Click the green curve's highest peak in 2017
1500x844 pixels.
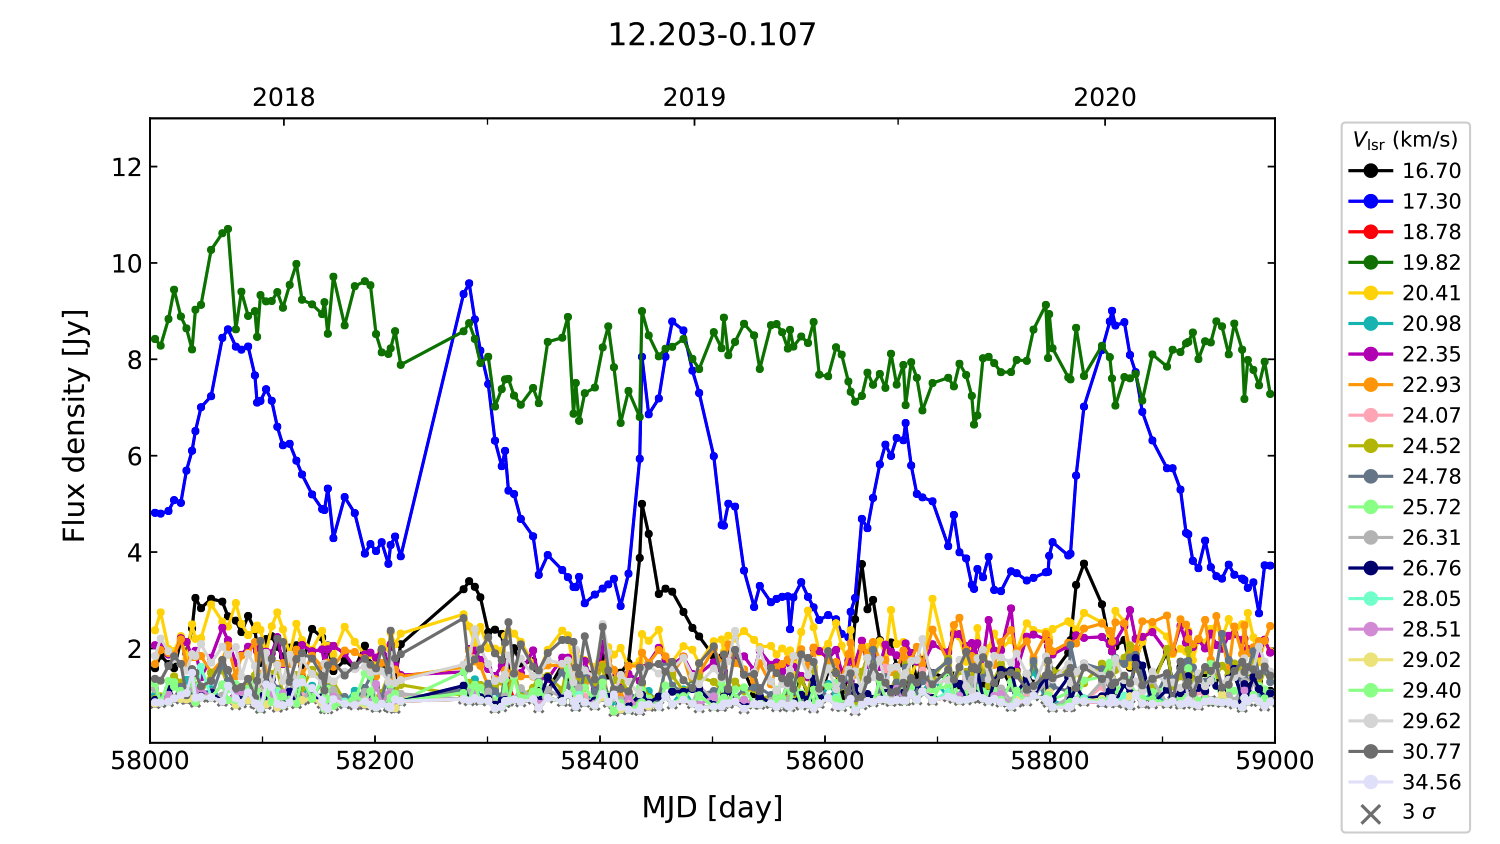(228, 229)
